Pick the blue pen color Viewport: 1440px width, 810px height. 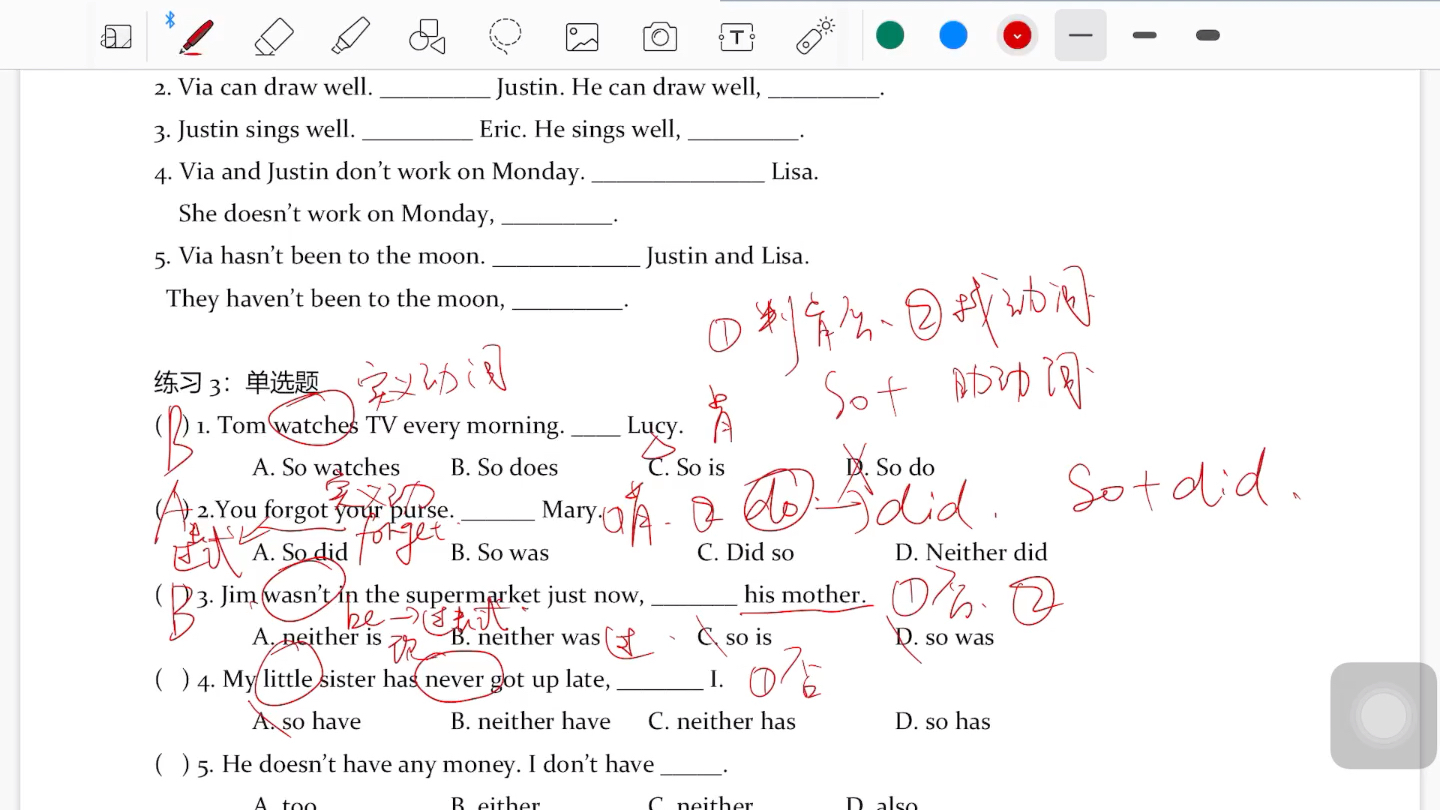954,35
